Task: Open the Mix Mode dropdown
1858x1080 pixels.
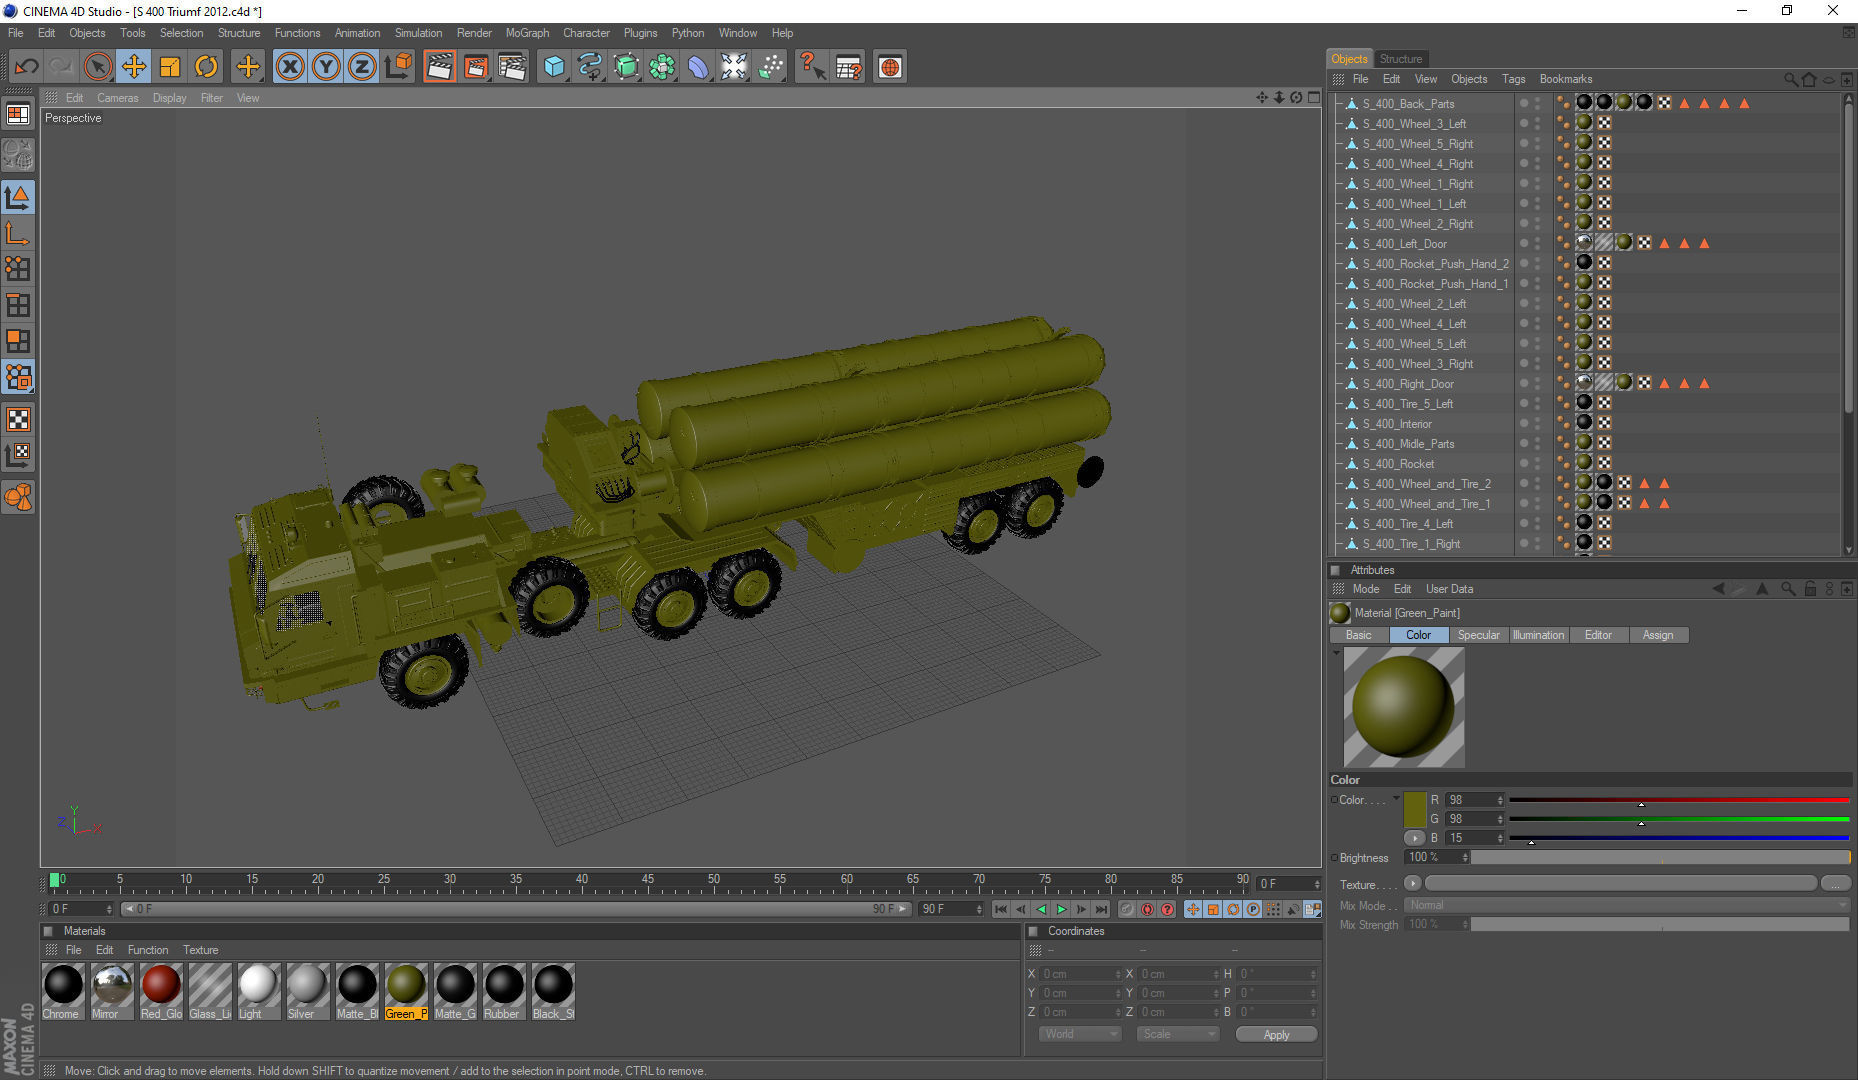Action: click(x=1626, y=905)
